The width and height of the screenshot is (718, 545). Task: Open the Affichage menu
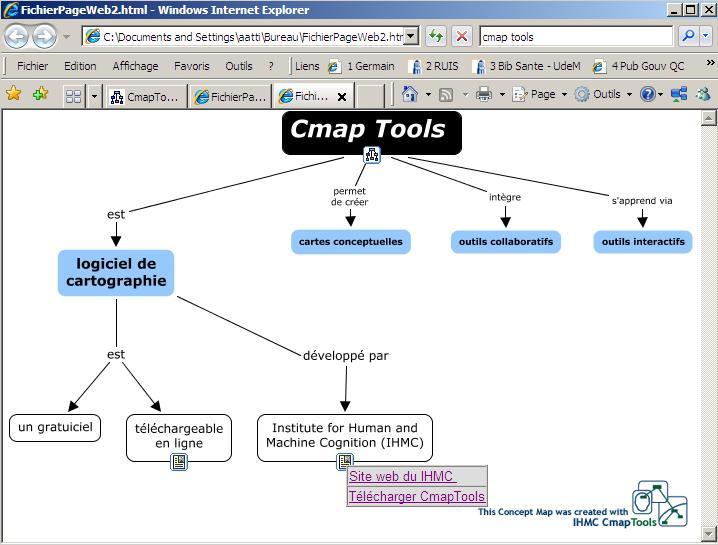[135, 66]
